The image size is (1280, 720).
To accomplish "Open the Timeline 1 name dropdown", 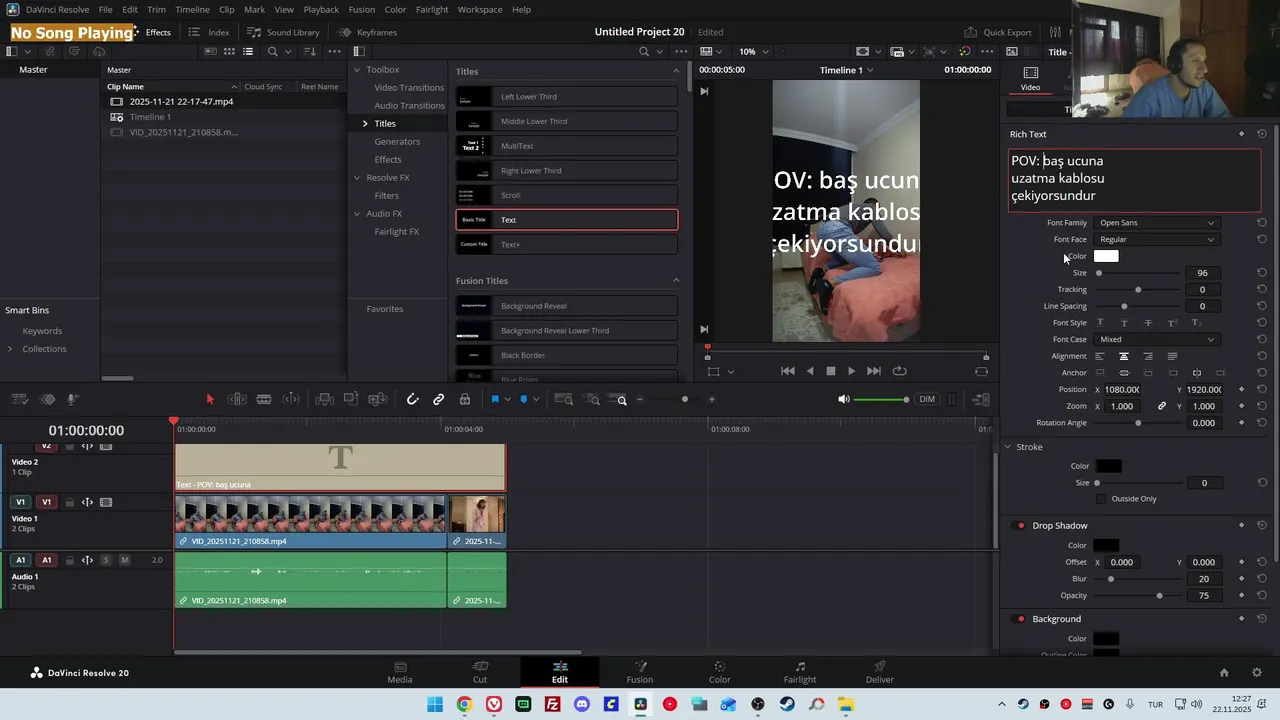I will click(847, 70).
